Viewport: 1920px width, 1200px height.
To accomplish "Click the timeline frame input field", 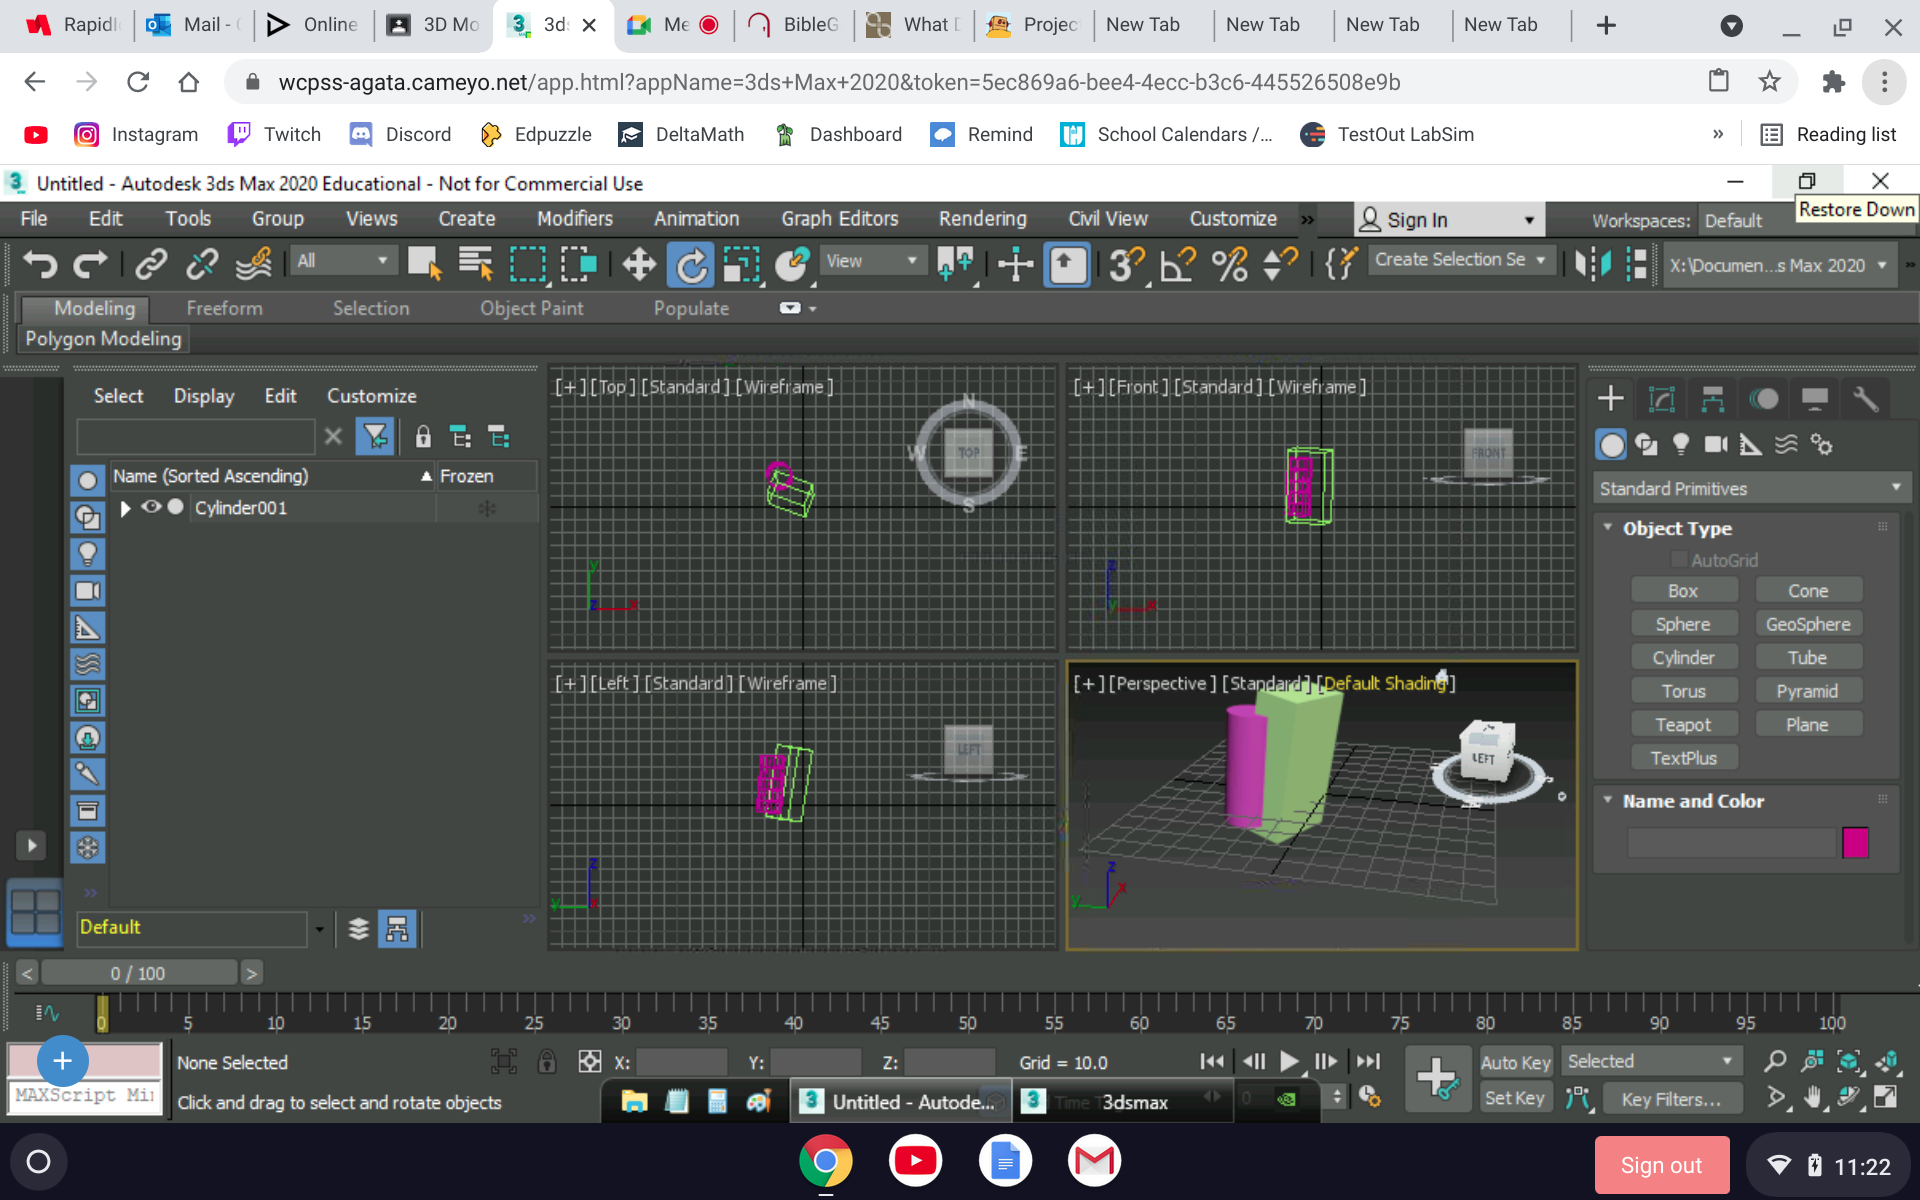I will pyautogui.click(x=138, y=971).
